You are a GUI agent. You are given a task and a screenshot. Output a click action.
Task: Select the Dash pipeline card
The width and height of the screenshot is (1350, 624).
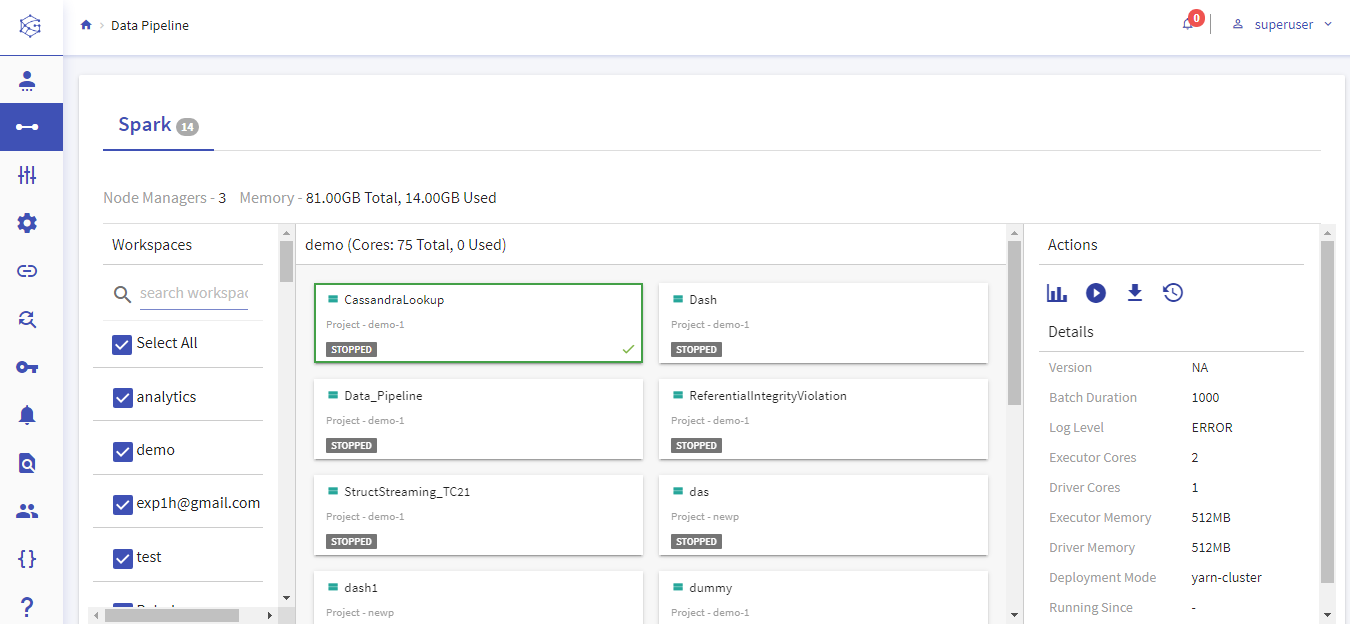pyautogui.click(x=823, y=322)
